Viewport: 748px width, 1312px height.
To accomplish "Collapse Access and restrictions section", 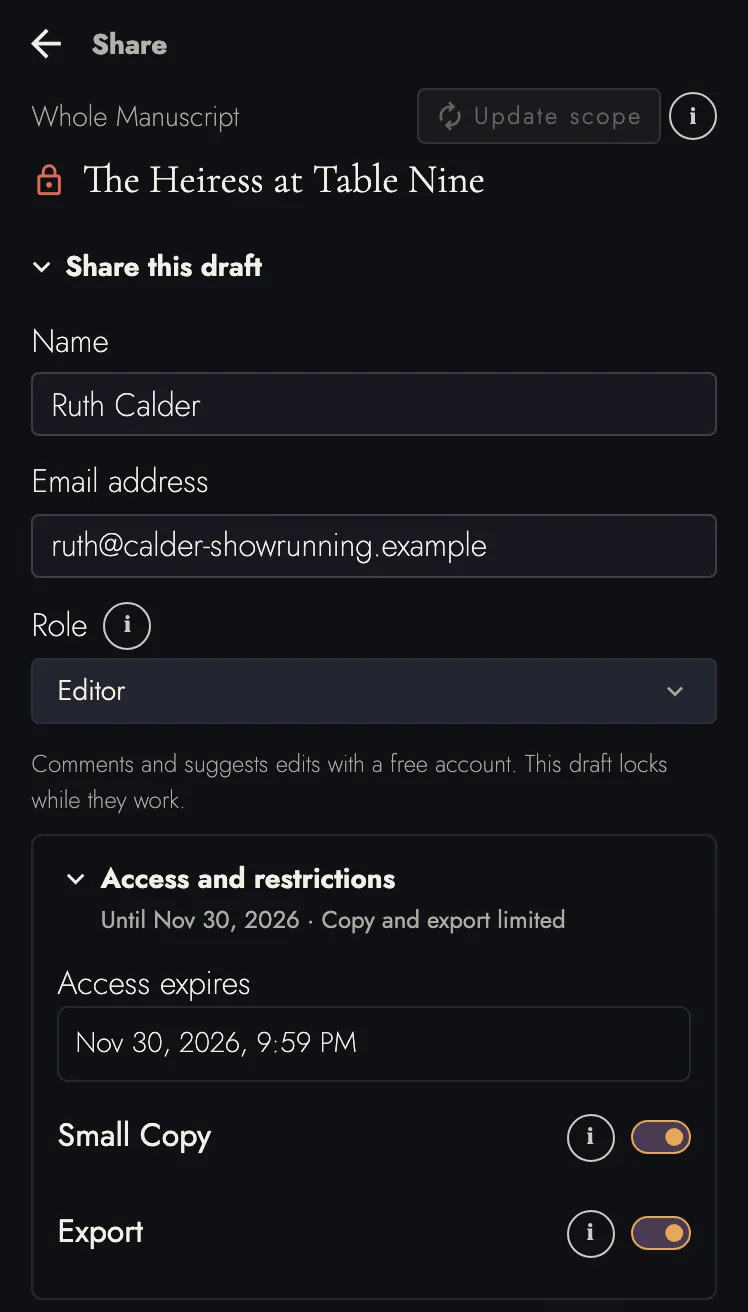I will click(75, 879).
